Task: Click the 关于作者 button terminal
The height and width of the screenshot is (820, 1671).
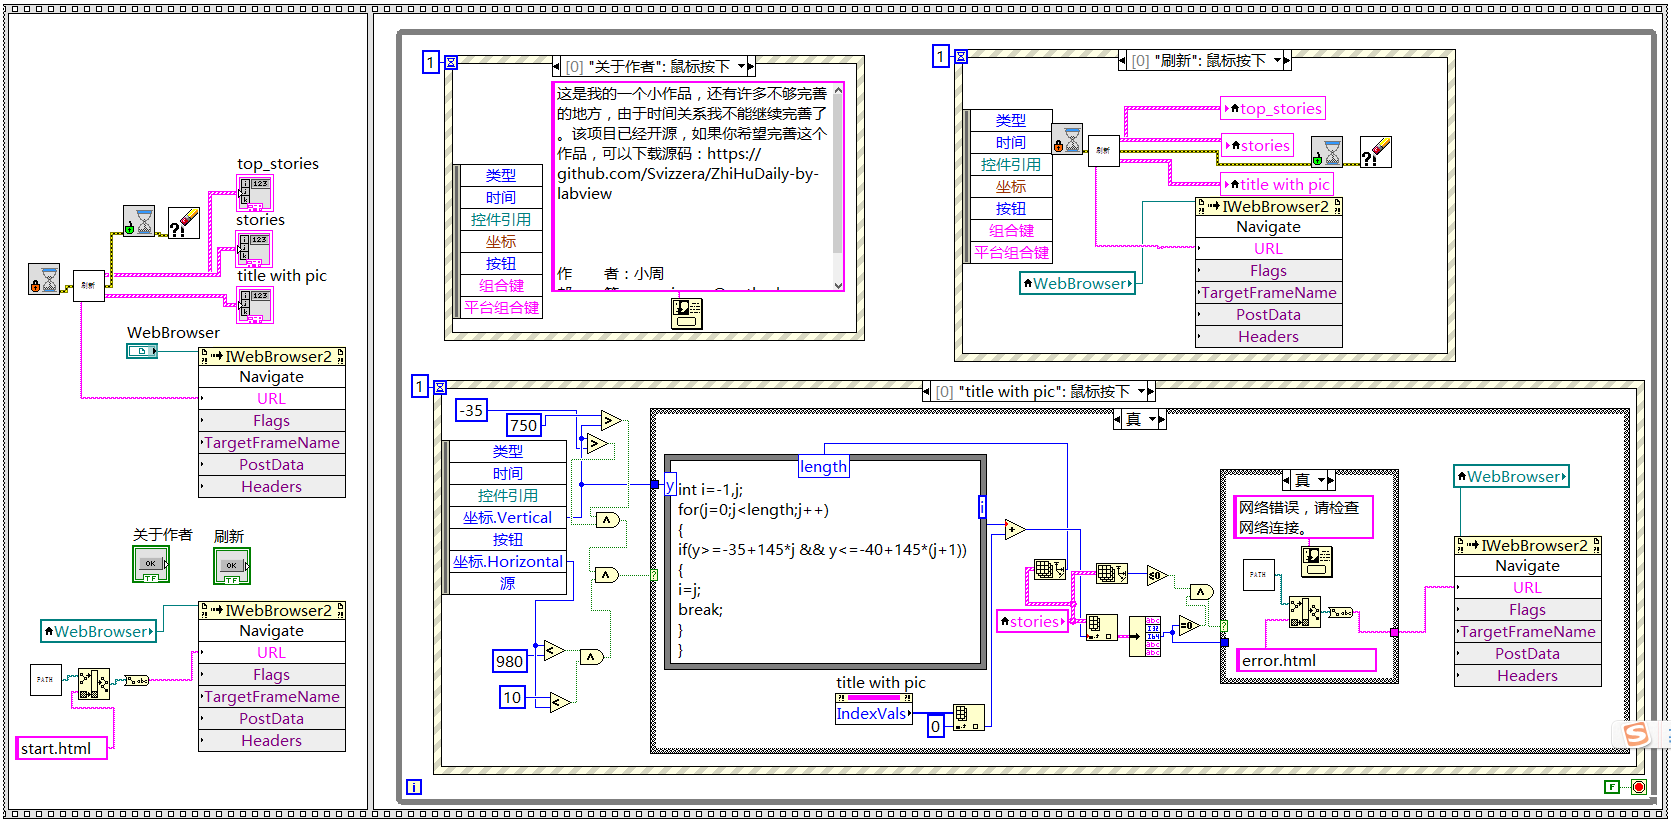Action: click(151, 565)
